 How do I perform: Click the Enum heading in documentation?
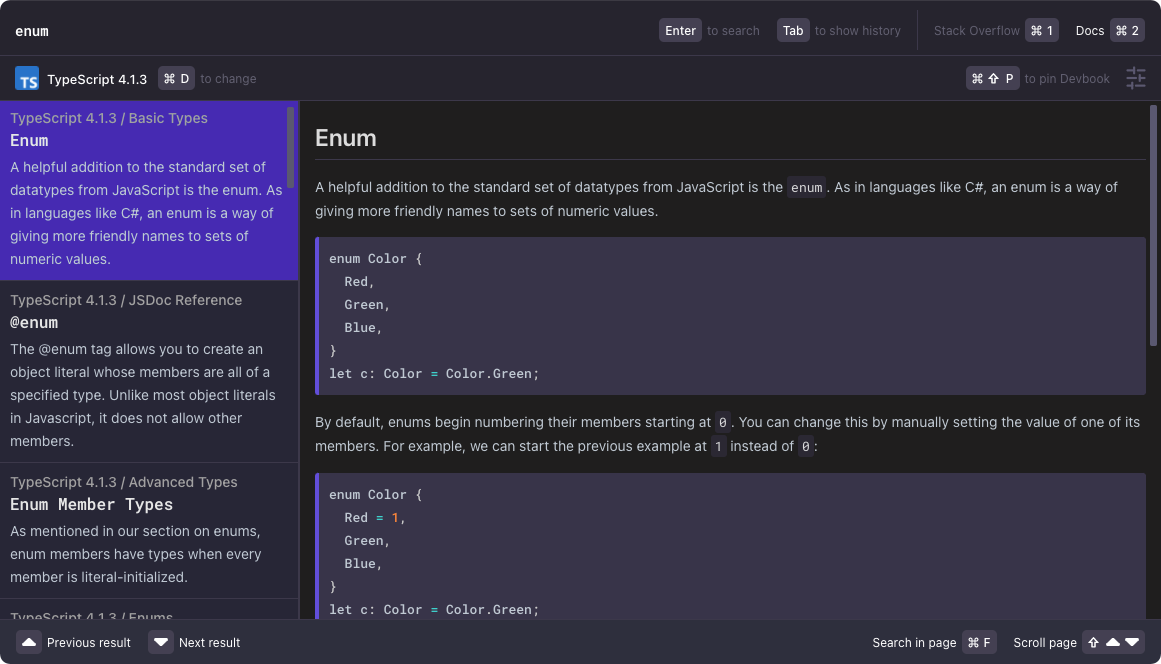point(346,138)
